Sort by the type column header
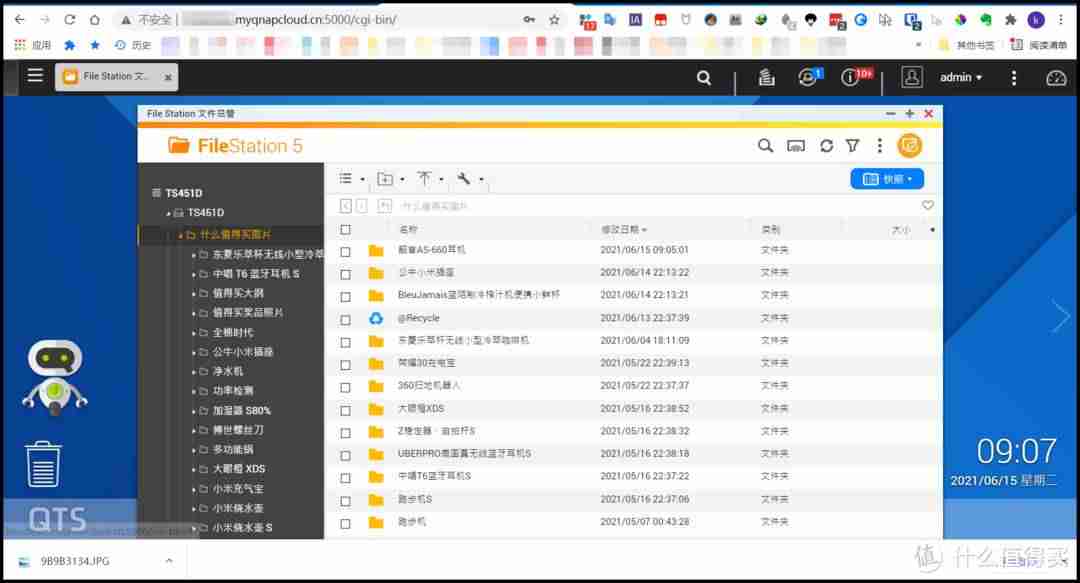This screenshot has height=583, width=1080. [x=771, y=229]
